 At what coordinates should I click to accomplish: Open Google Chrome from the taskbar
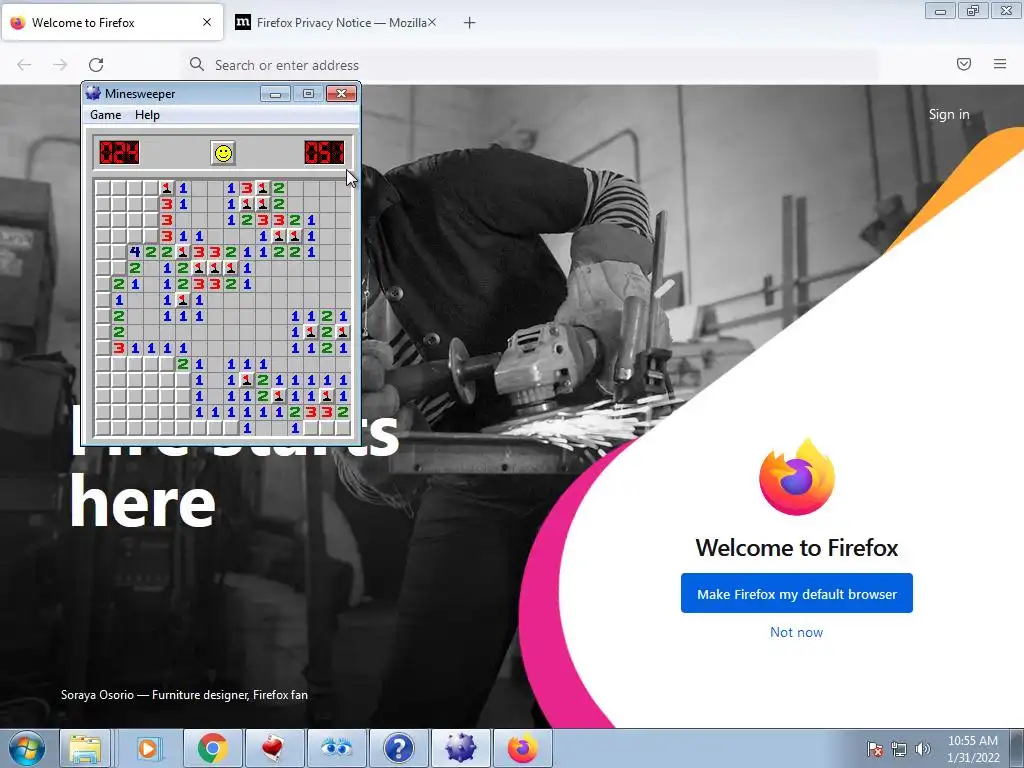tap(212, 748)
